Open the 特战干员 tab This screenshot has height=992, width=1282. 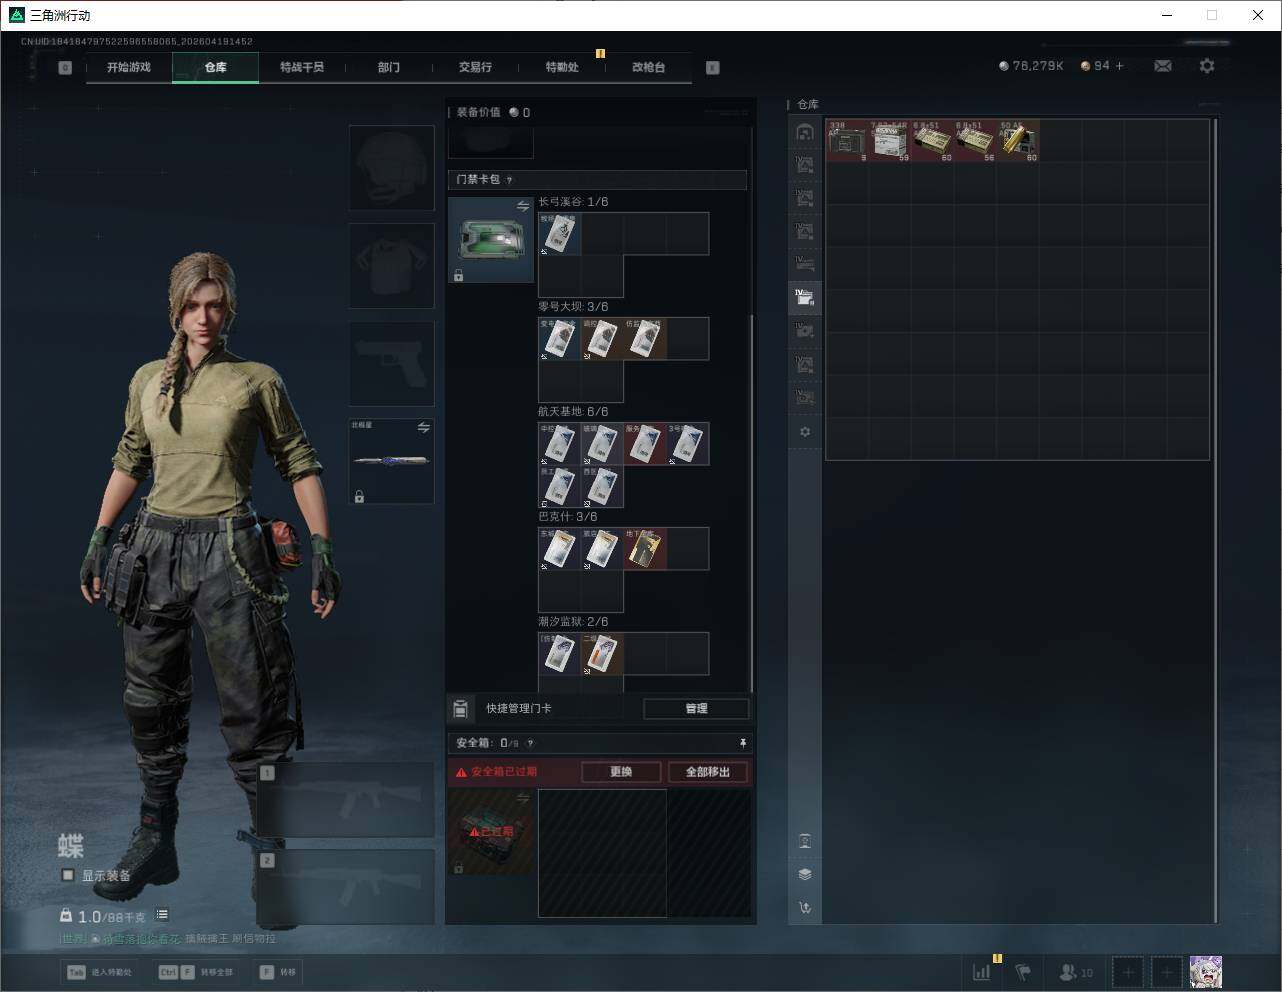pyautogui.click(x=302, y=67)
